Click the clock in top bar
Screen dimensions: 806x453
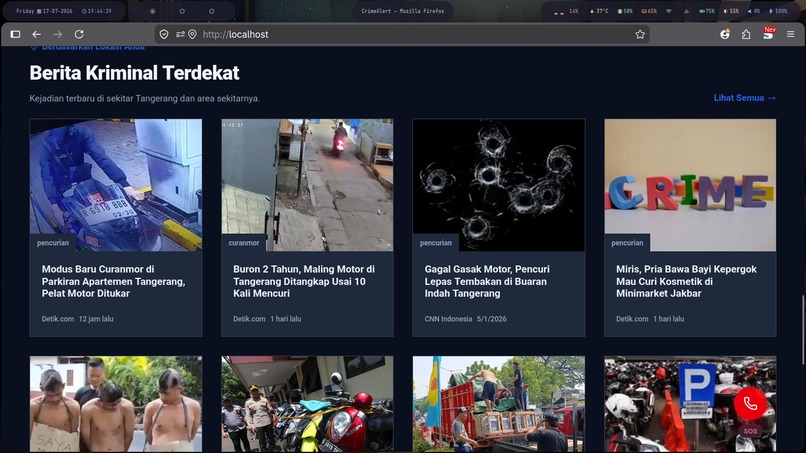(x=97, y=11)
